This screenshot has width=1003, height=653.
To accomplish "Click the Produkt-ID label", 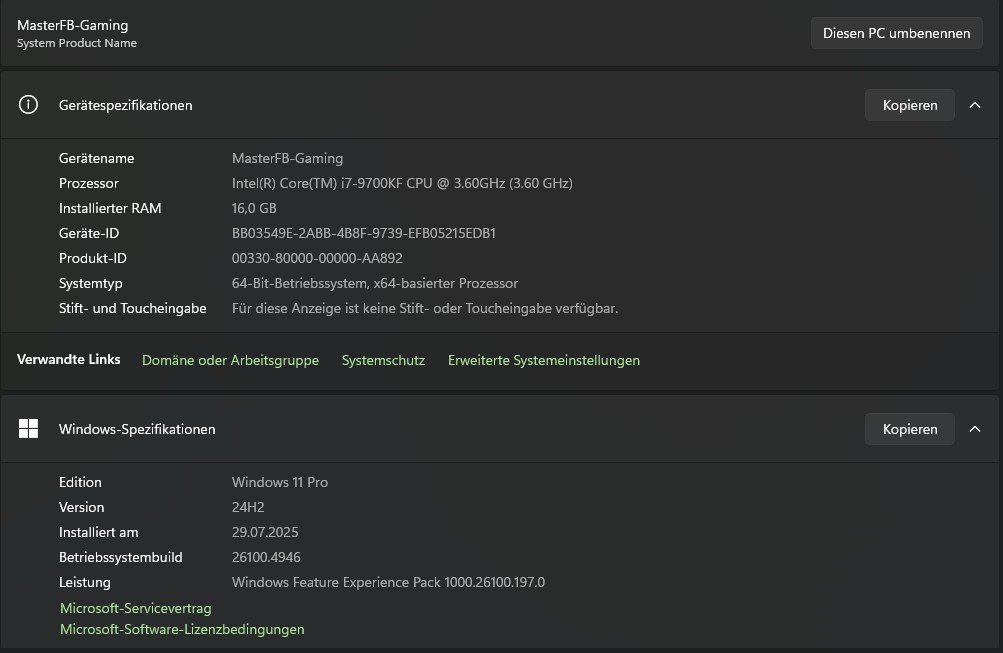I will pos(93,258).
